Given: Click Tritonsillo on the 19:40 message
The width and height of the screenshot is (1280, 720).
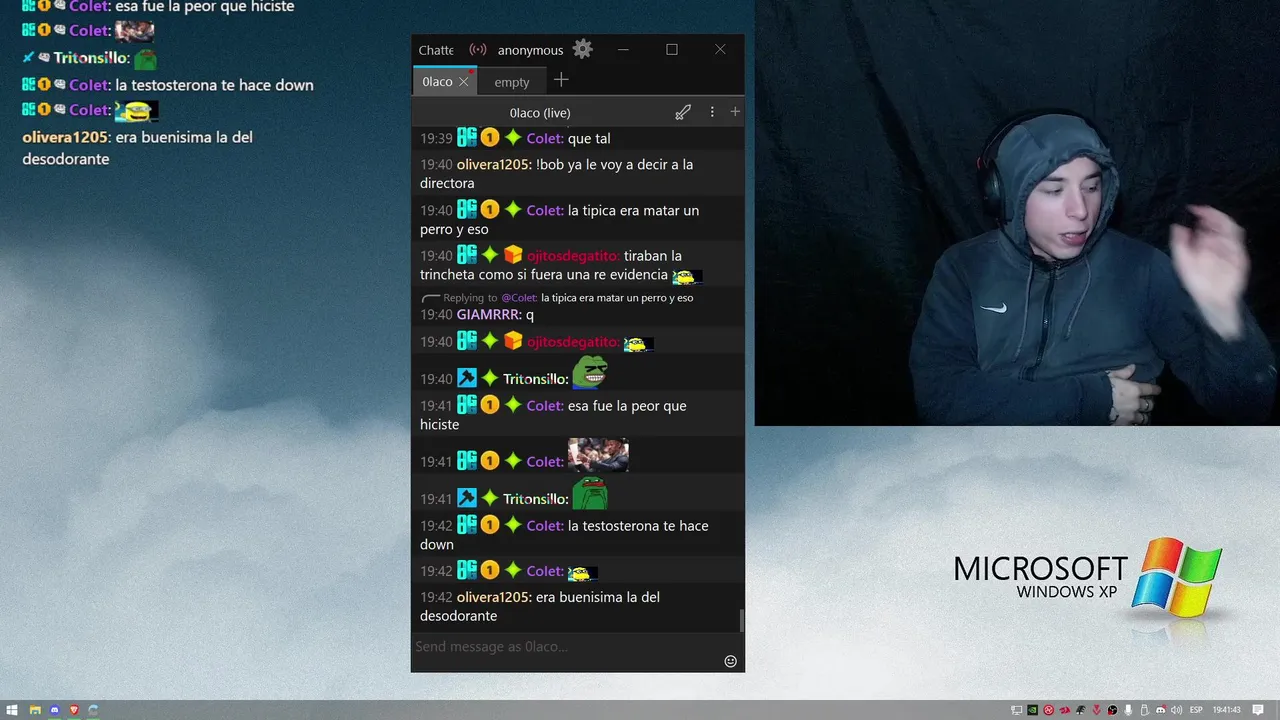Looking at the screenshot, I should tap(535, 379).
